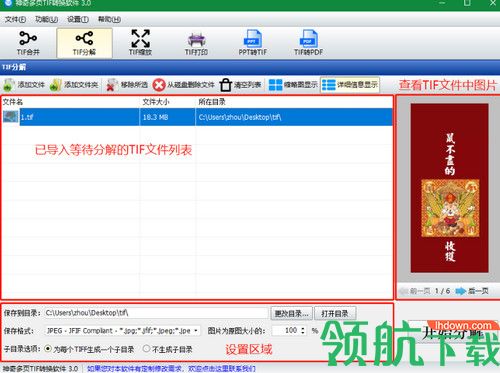
Task: Open the TIF合并 merge tool
Action: tap(28, 43)
